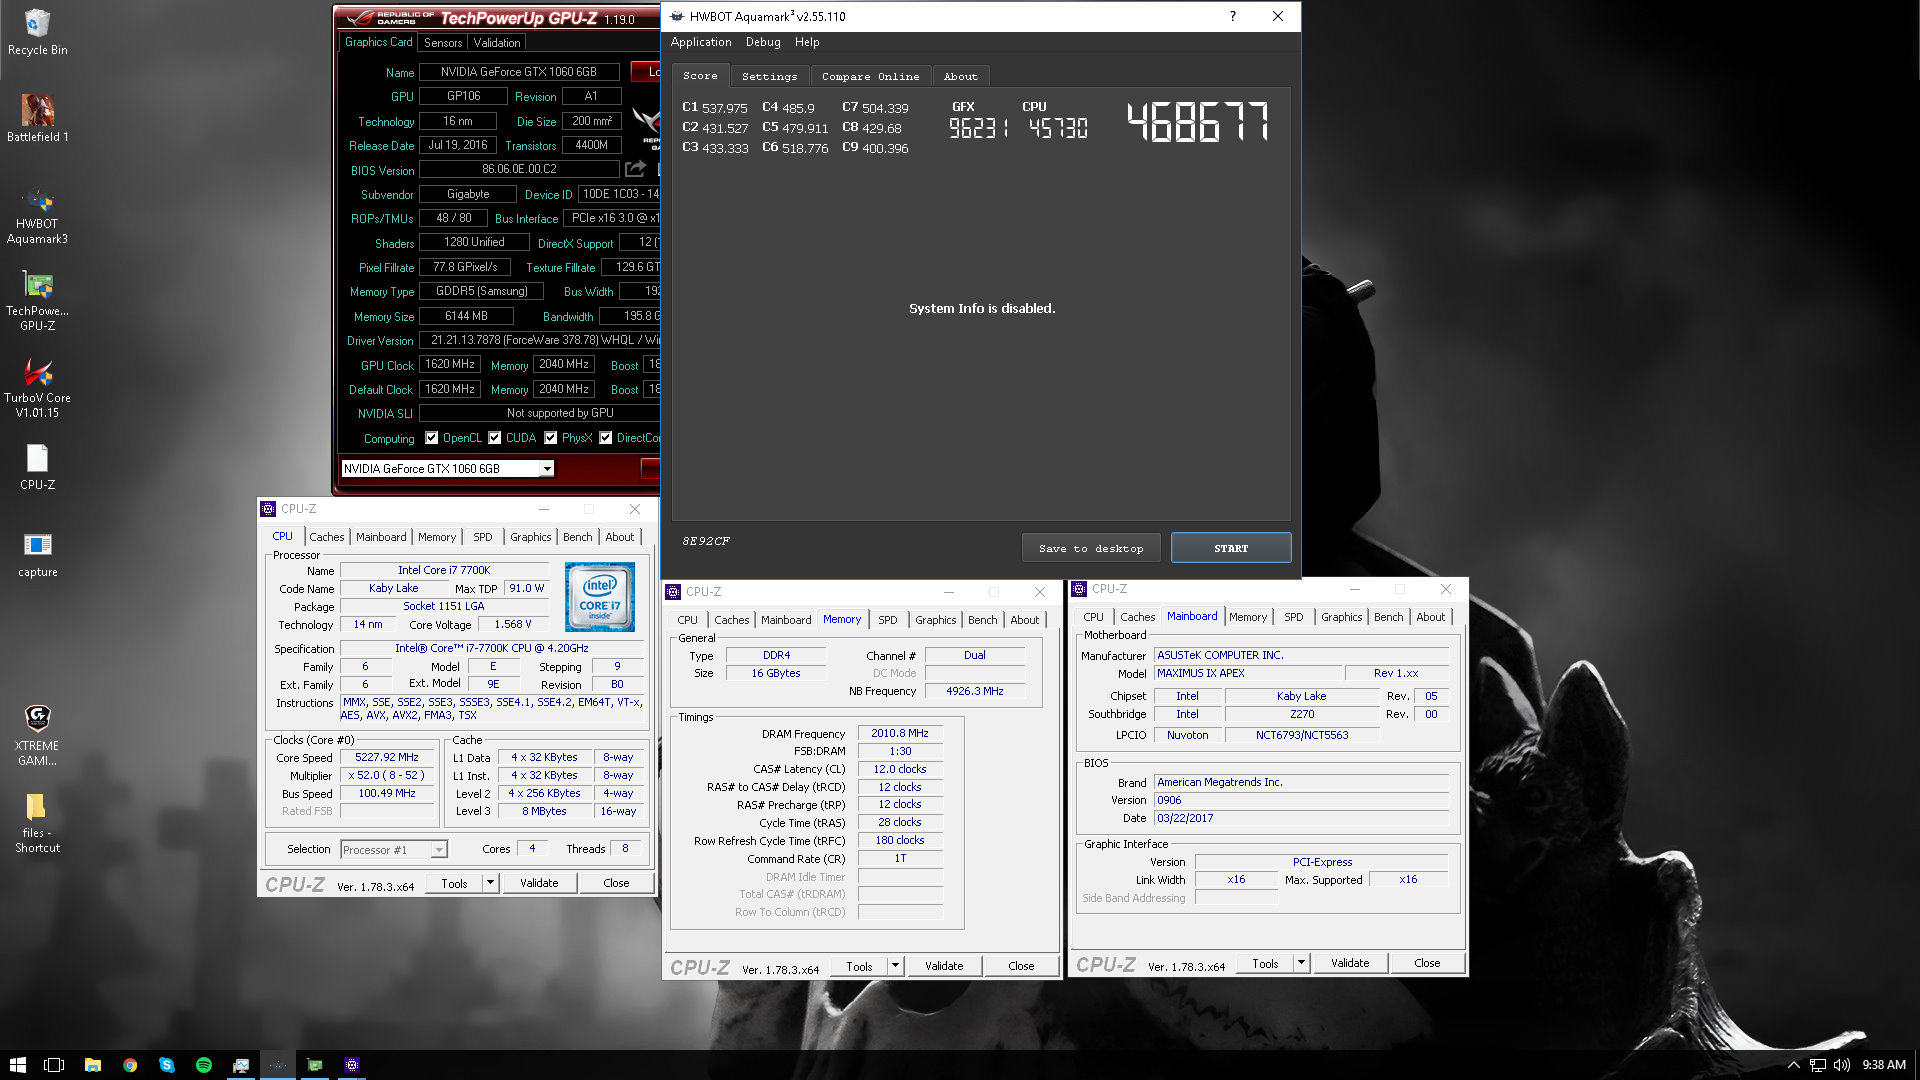Switch to GPU-Z taskbar button
The height and width of the screenshot is (1080, 1920).
click(315, 1065)
